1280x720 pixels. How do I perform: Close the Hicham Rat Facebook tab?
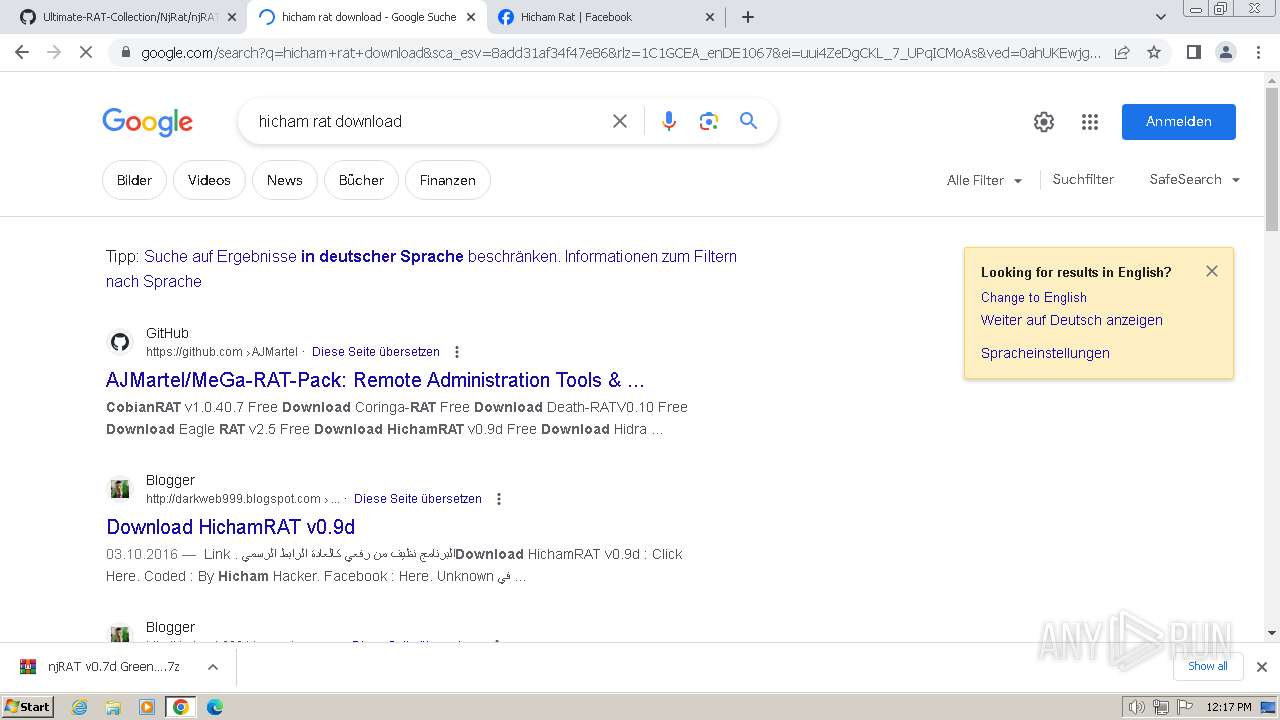(x=710, y=17)
